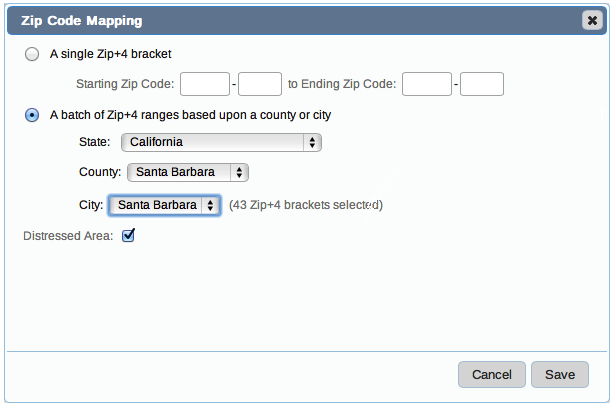Open the State dropdown showing California
The width and height of the screenshot is (614, 405).
(221, 142)
